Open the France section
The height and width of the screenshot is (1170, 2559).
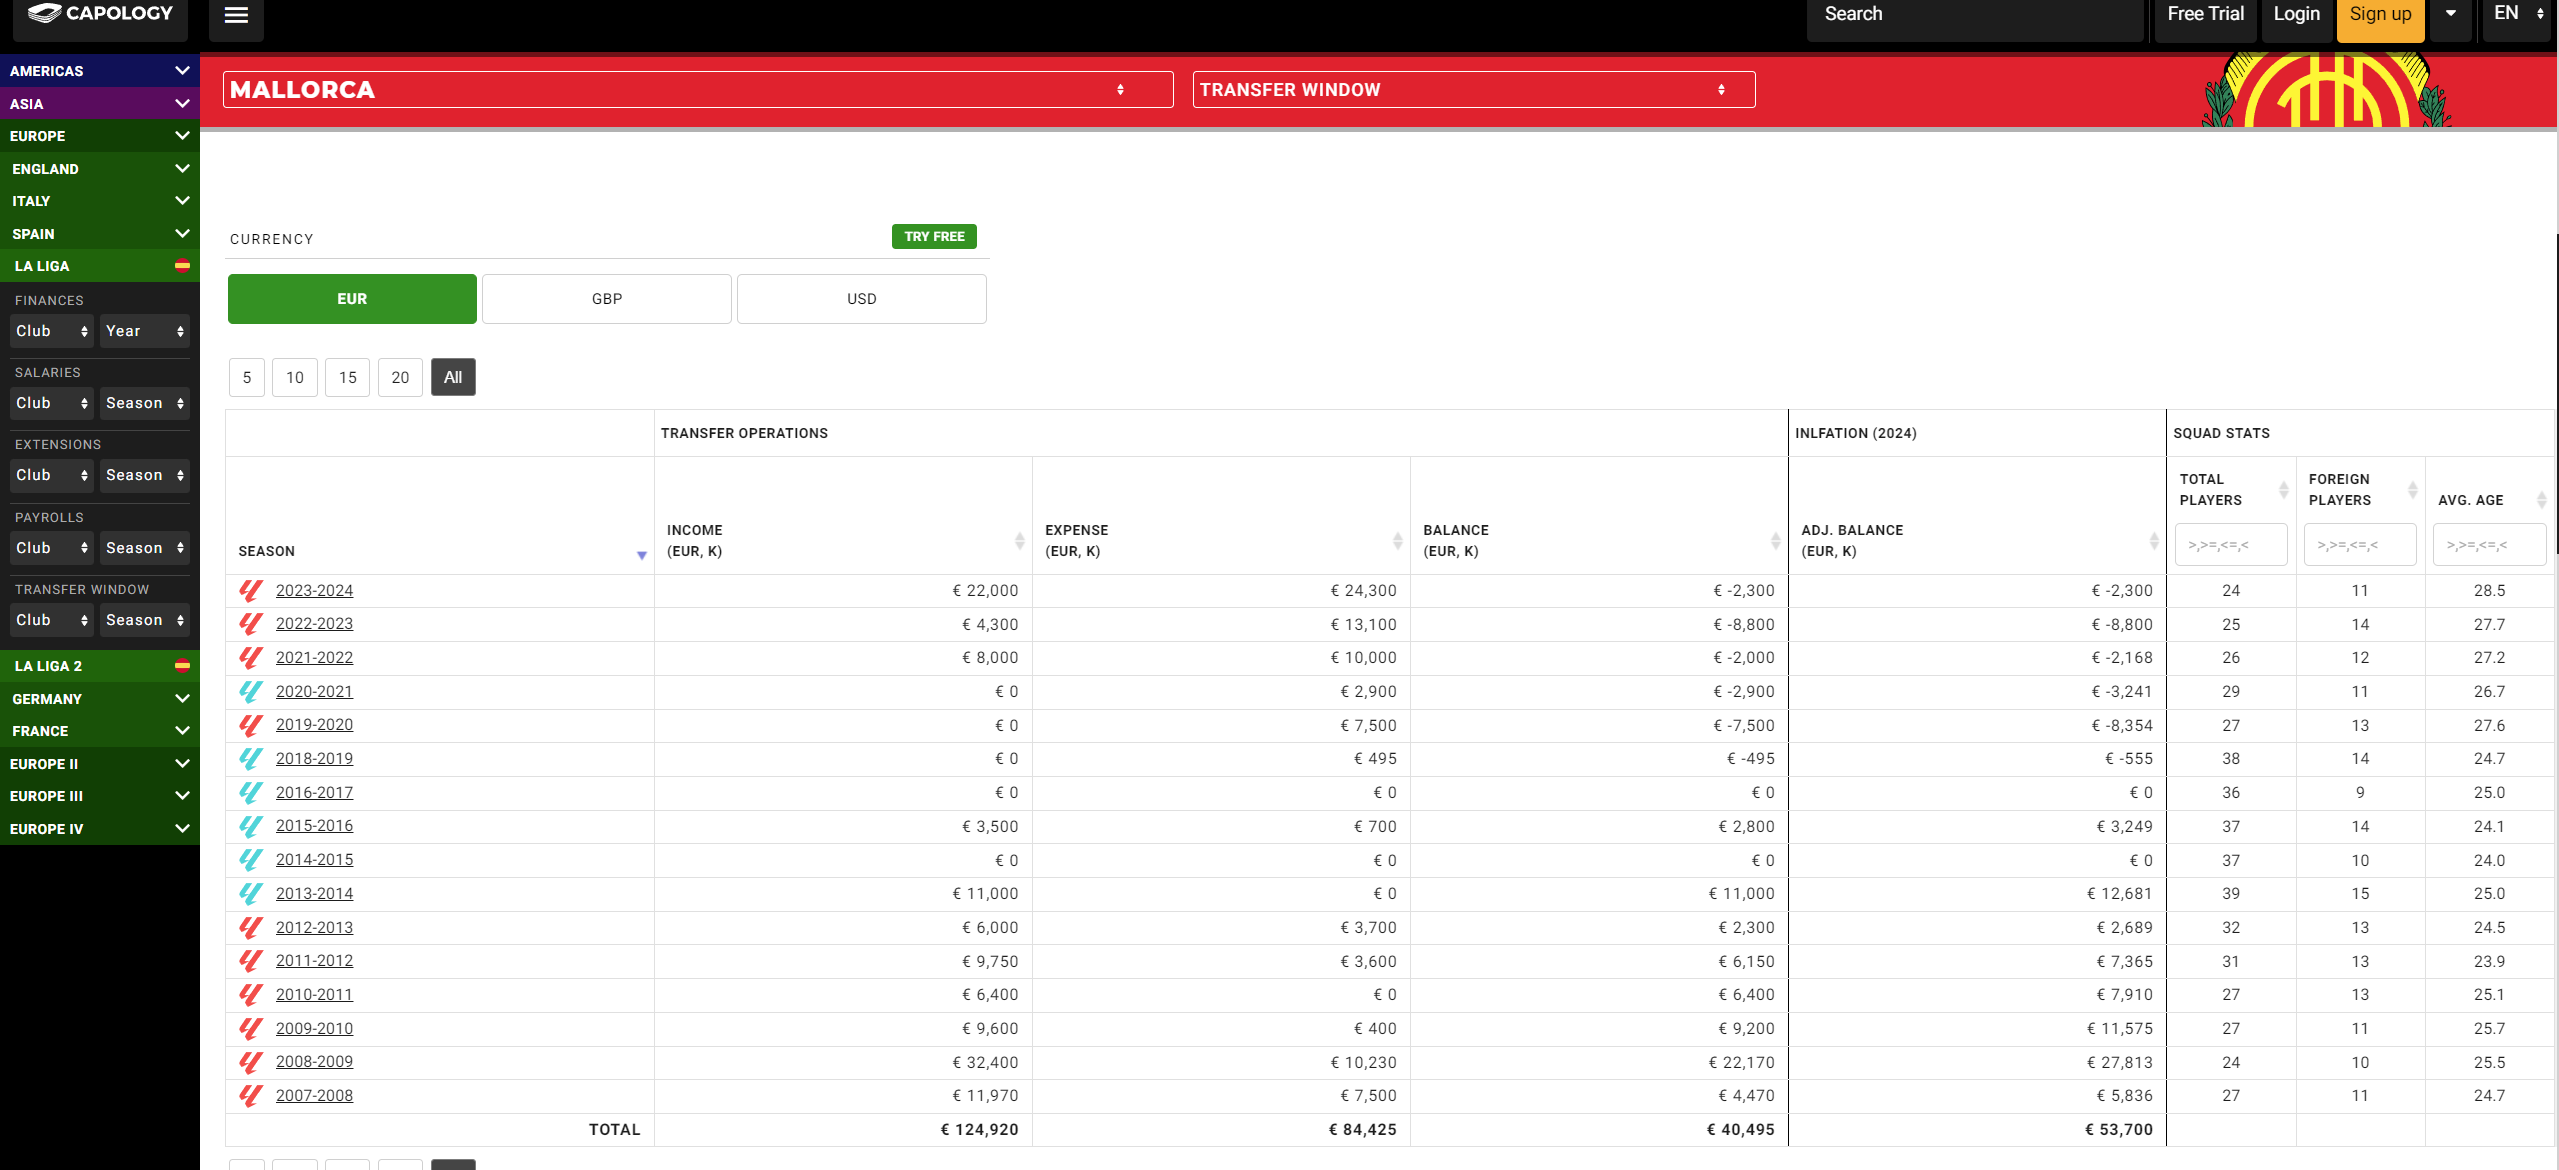100,731
